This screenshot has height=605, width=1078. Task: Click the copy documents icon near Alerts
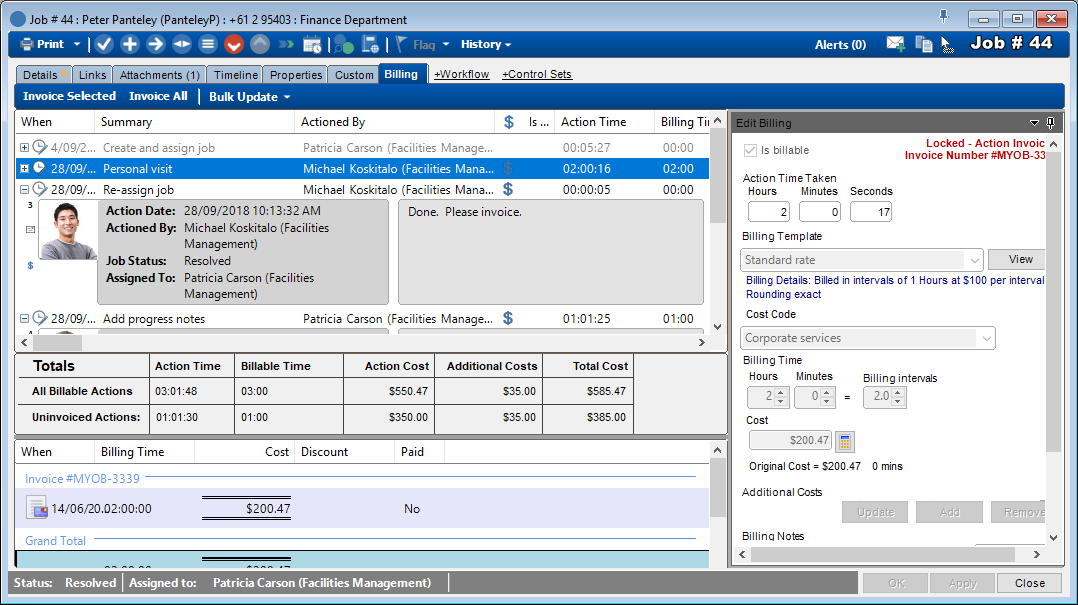coord(924,45)
